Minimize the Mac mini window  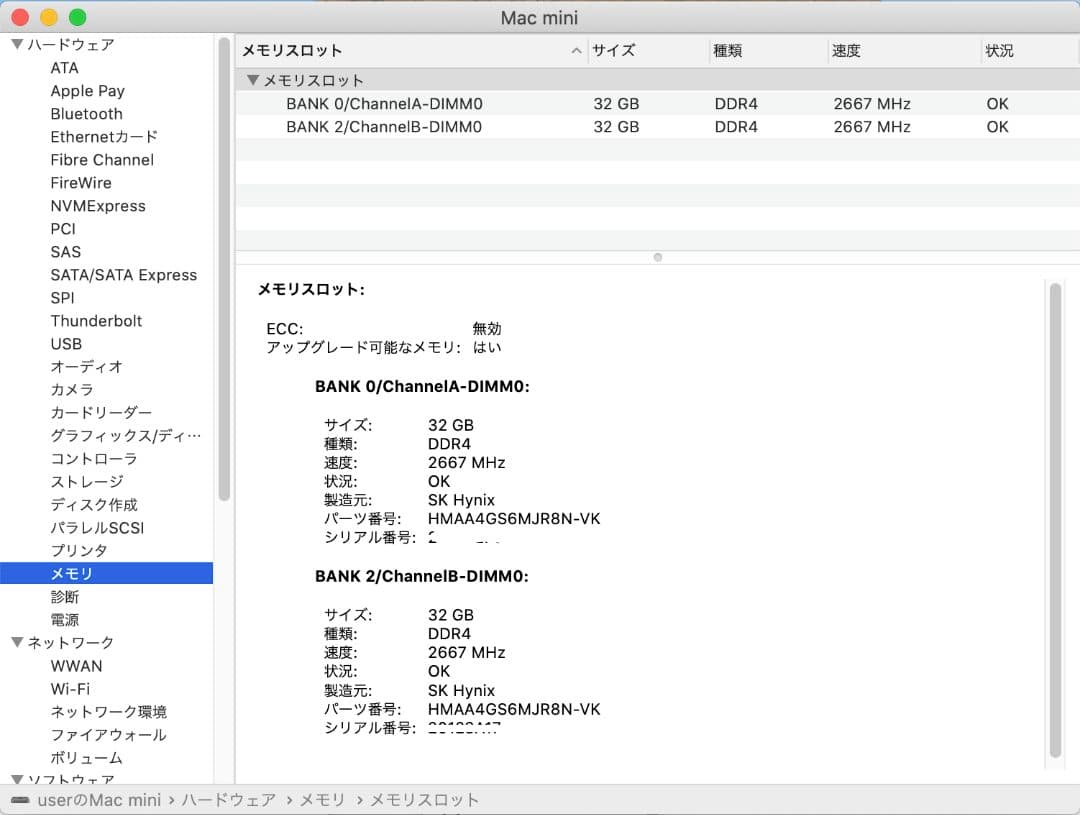pyautogui.click(x=49, y=17)
